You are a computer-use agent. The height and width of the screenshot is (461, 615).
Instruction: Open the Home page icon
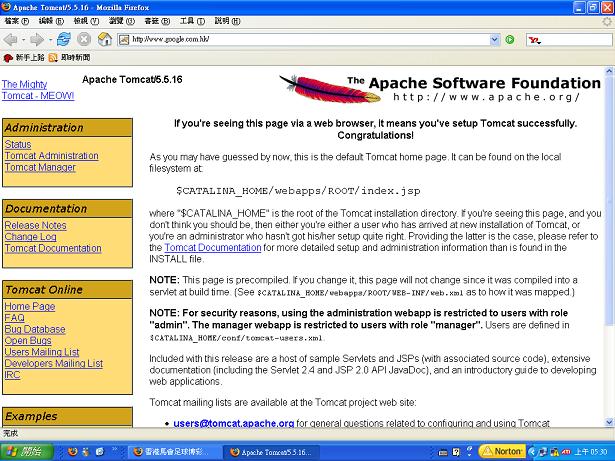(105, 39)
